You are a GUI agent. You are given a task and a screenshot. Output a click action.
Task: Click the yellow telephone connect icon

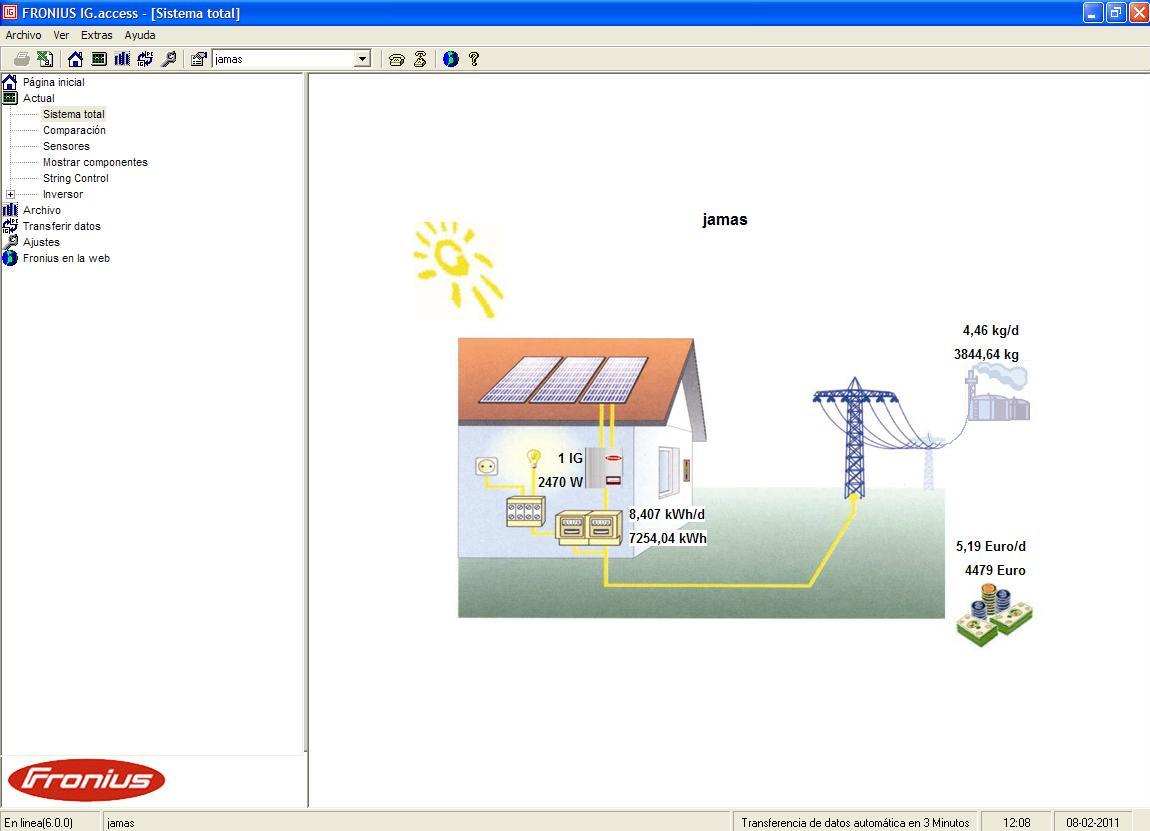397,59
